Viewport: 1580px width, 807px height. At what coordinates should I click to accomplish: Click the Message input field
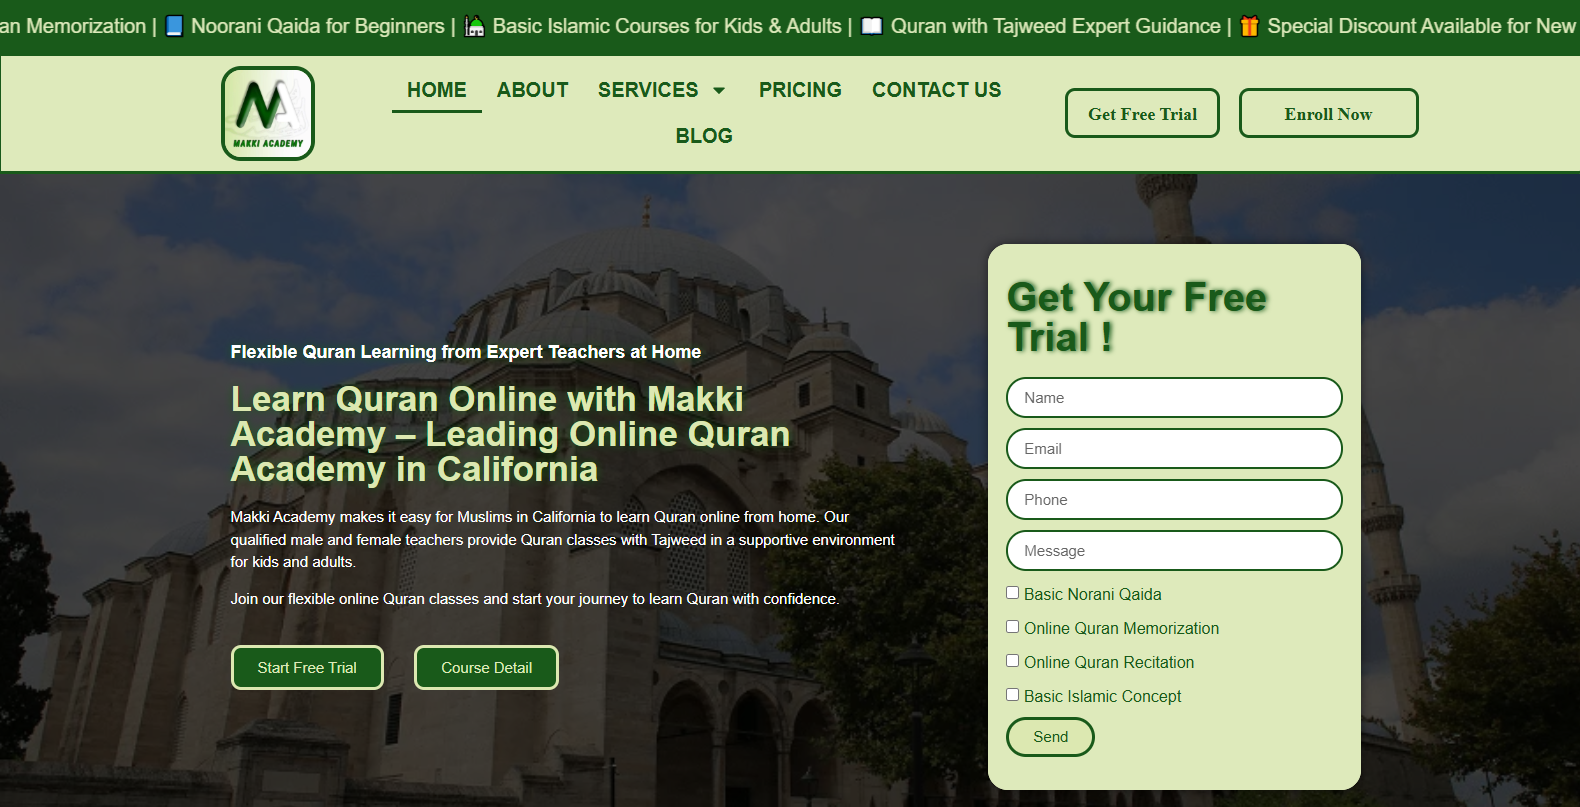coord(1174,550)
